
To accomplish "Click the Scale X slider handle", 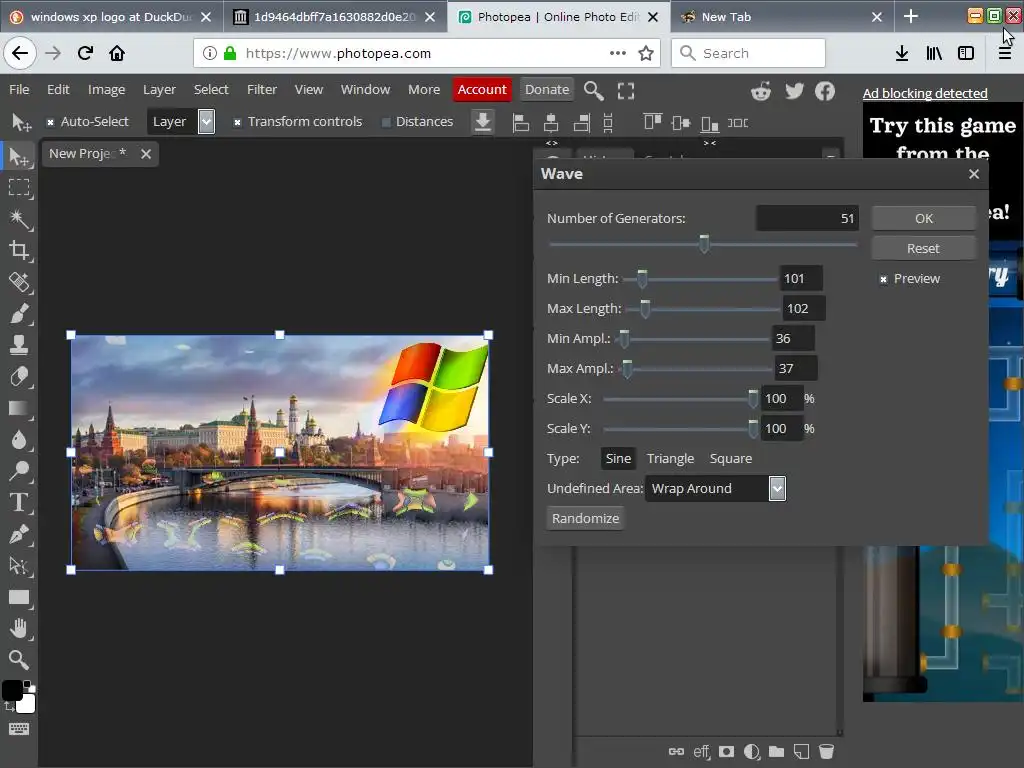I will (x=753, y=398).
